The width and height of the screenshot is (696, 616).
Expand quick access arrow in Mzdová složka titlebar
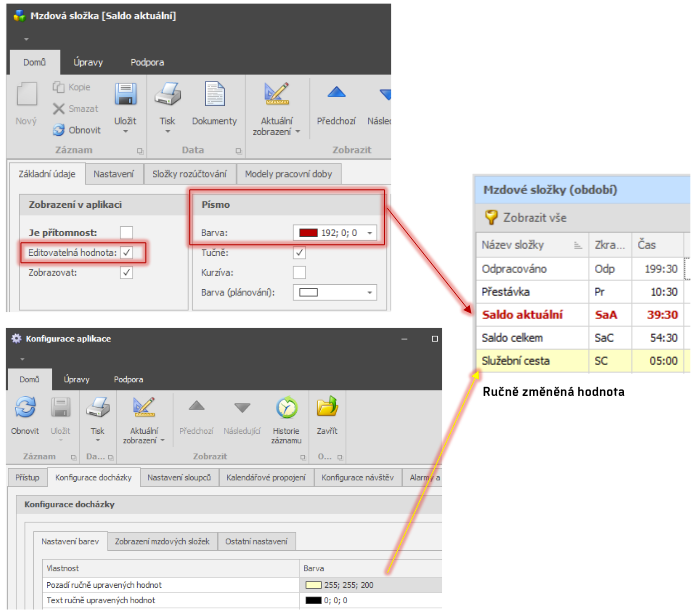(26, 39)
